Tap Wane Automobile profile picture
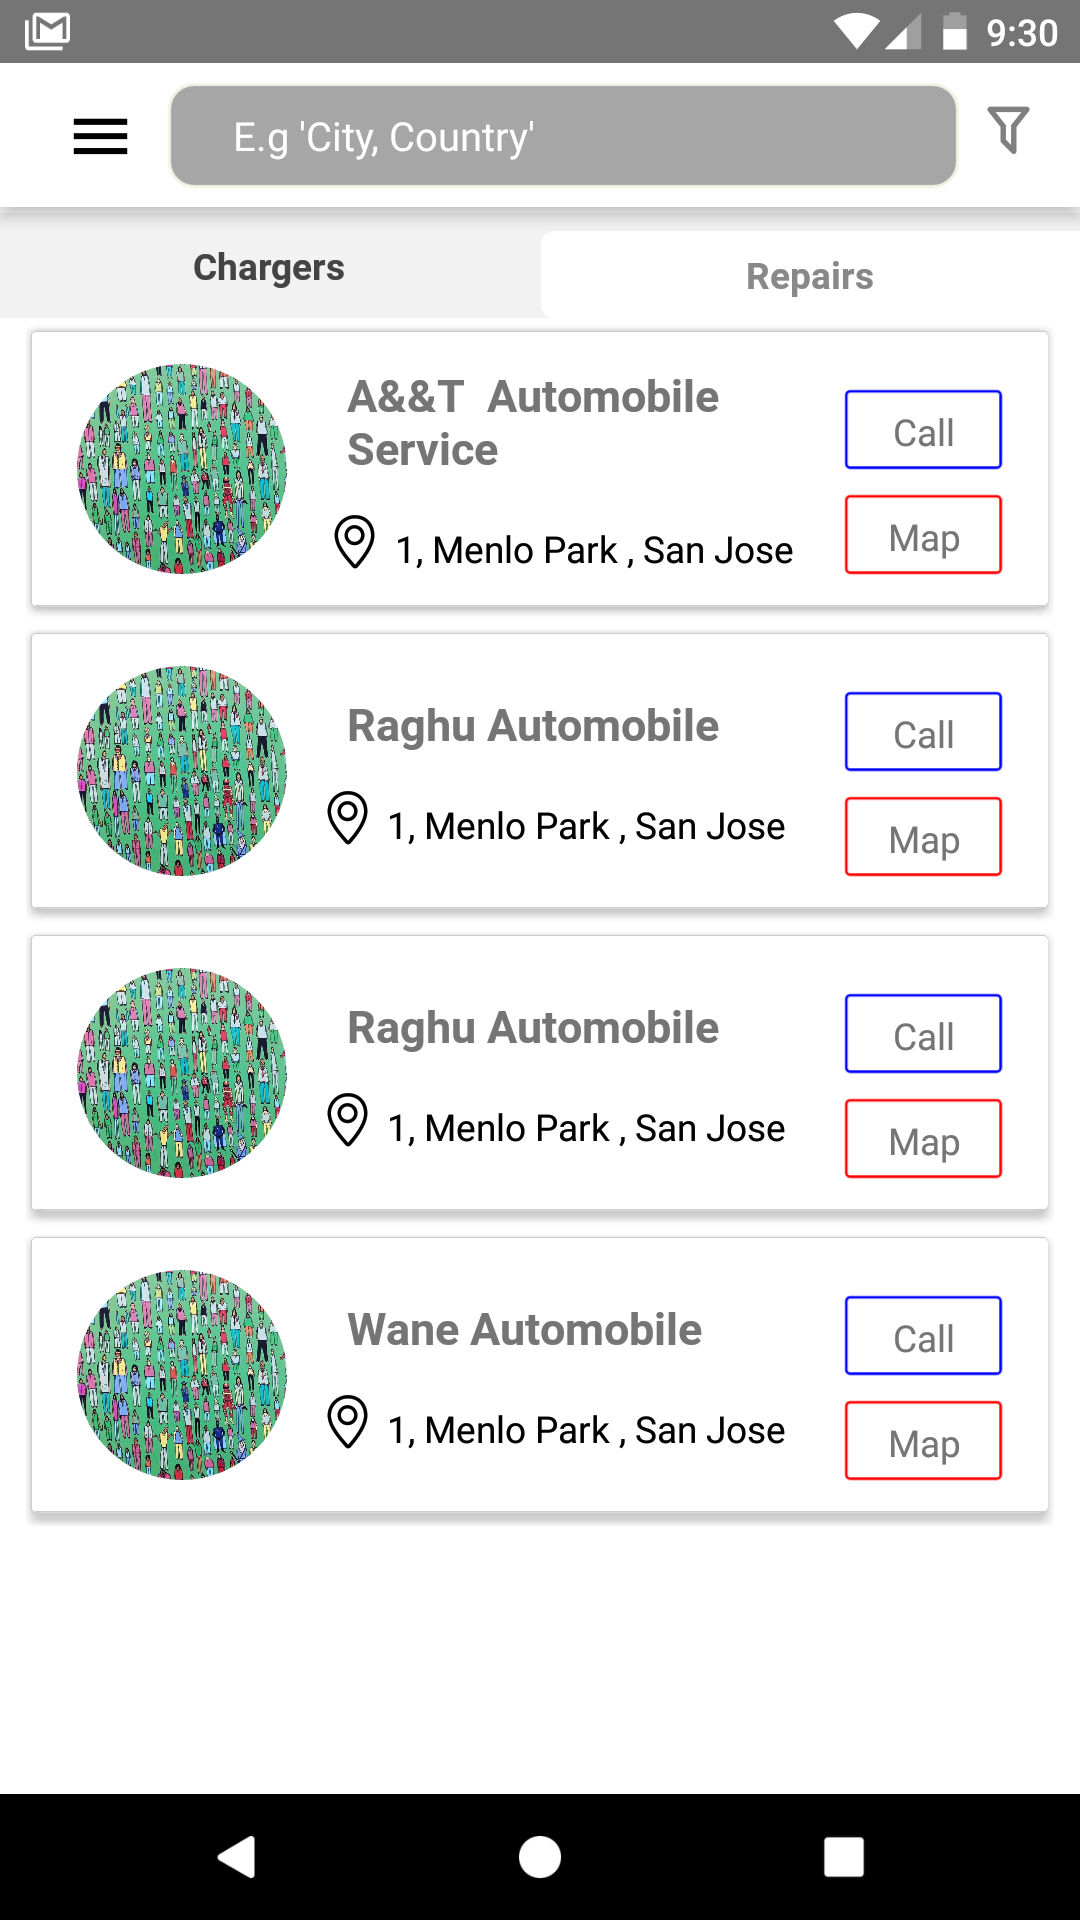Image resolution: width=1080 pixels, height=1920 pixels. pos(182,1375)
